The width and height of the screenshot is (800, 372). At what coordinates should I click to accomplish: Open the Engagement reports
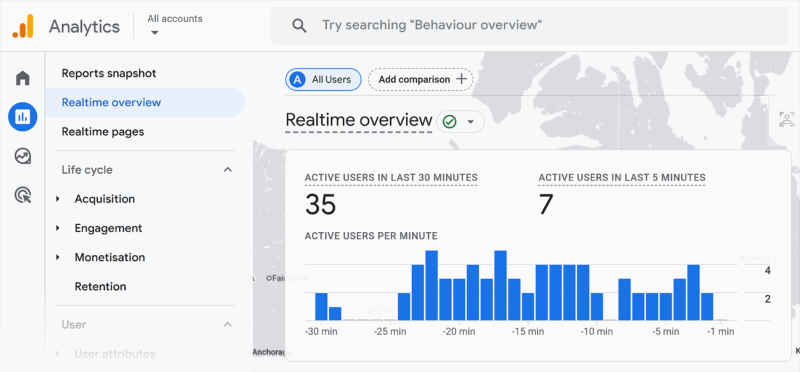pyautogui.click(x=108, y=228)
